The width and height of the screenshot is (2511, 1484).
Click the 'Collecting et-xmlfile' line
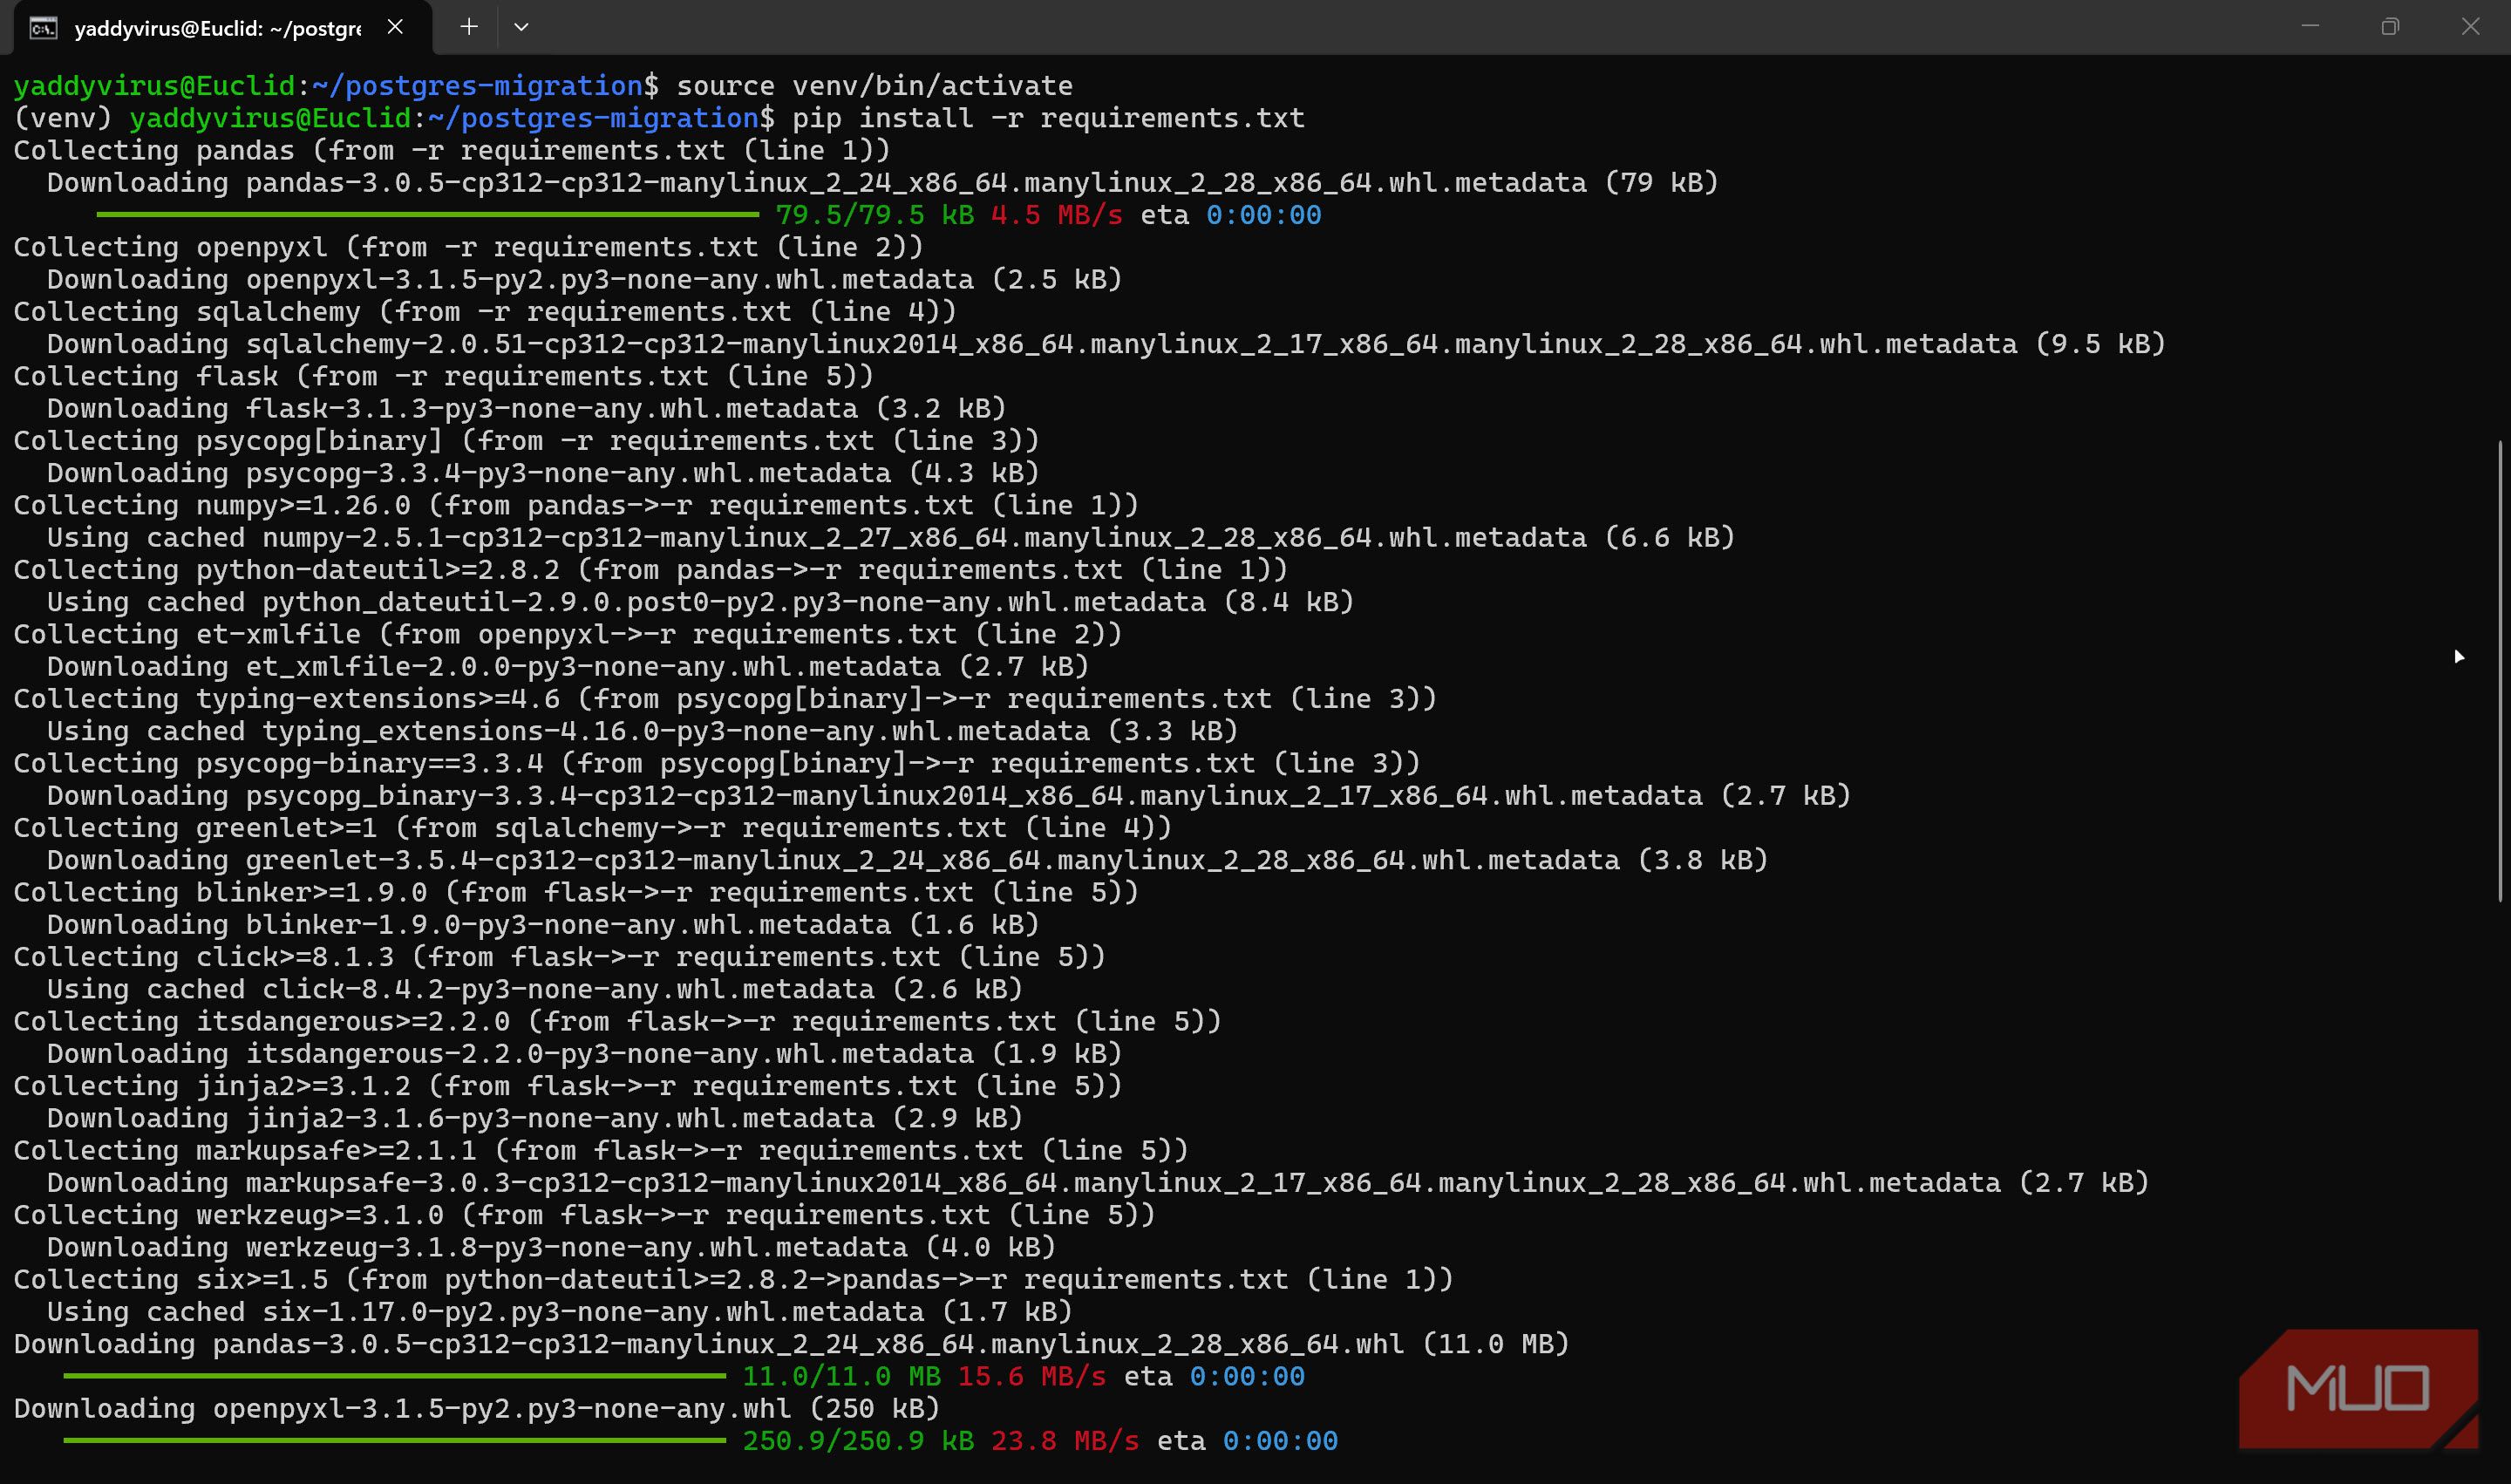pos(567,634)
